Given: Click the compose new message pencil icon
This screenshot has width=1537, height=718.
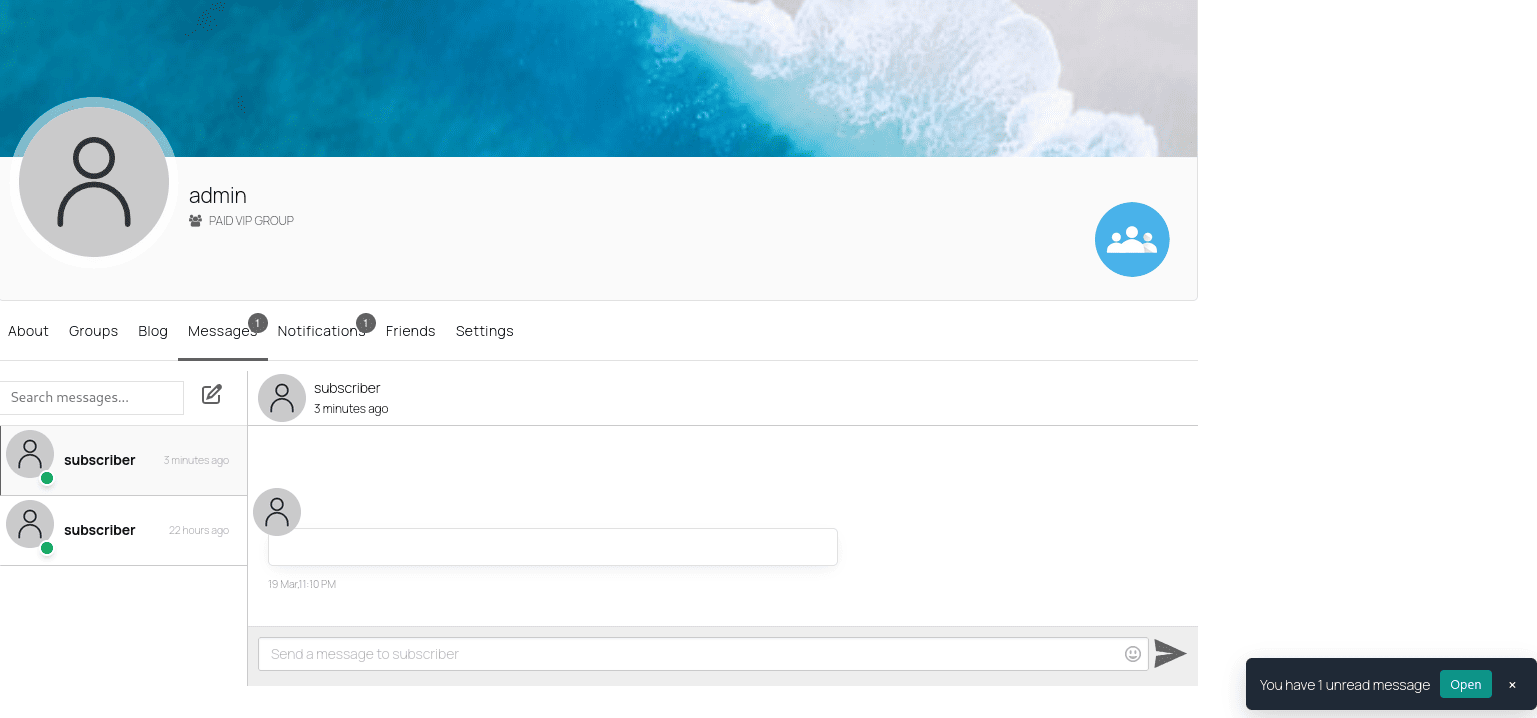Looking at the screenshot, I should pyautogui.click(x=212, y=394).
